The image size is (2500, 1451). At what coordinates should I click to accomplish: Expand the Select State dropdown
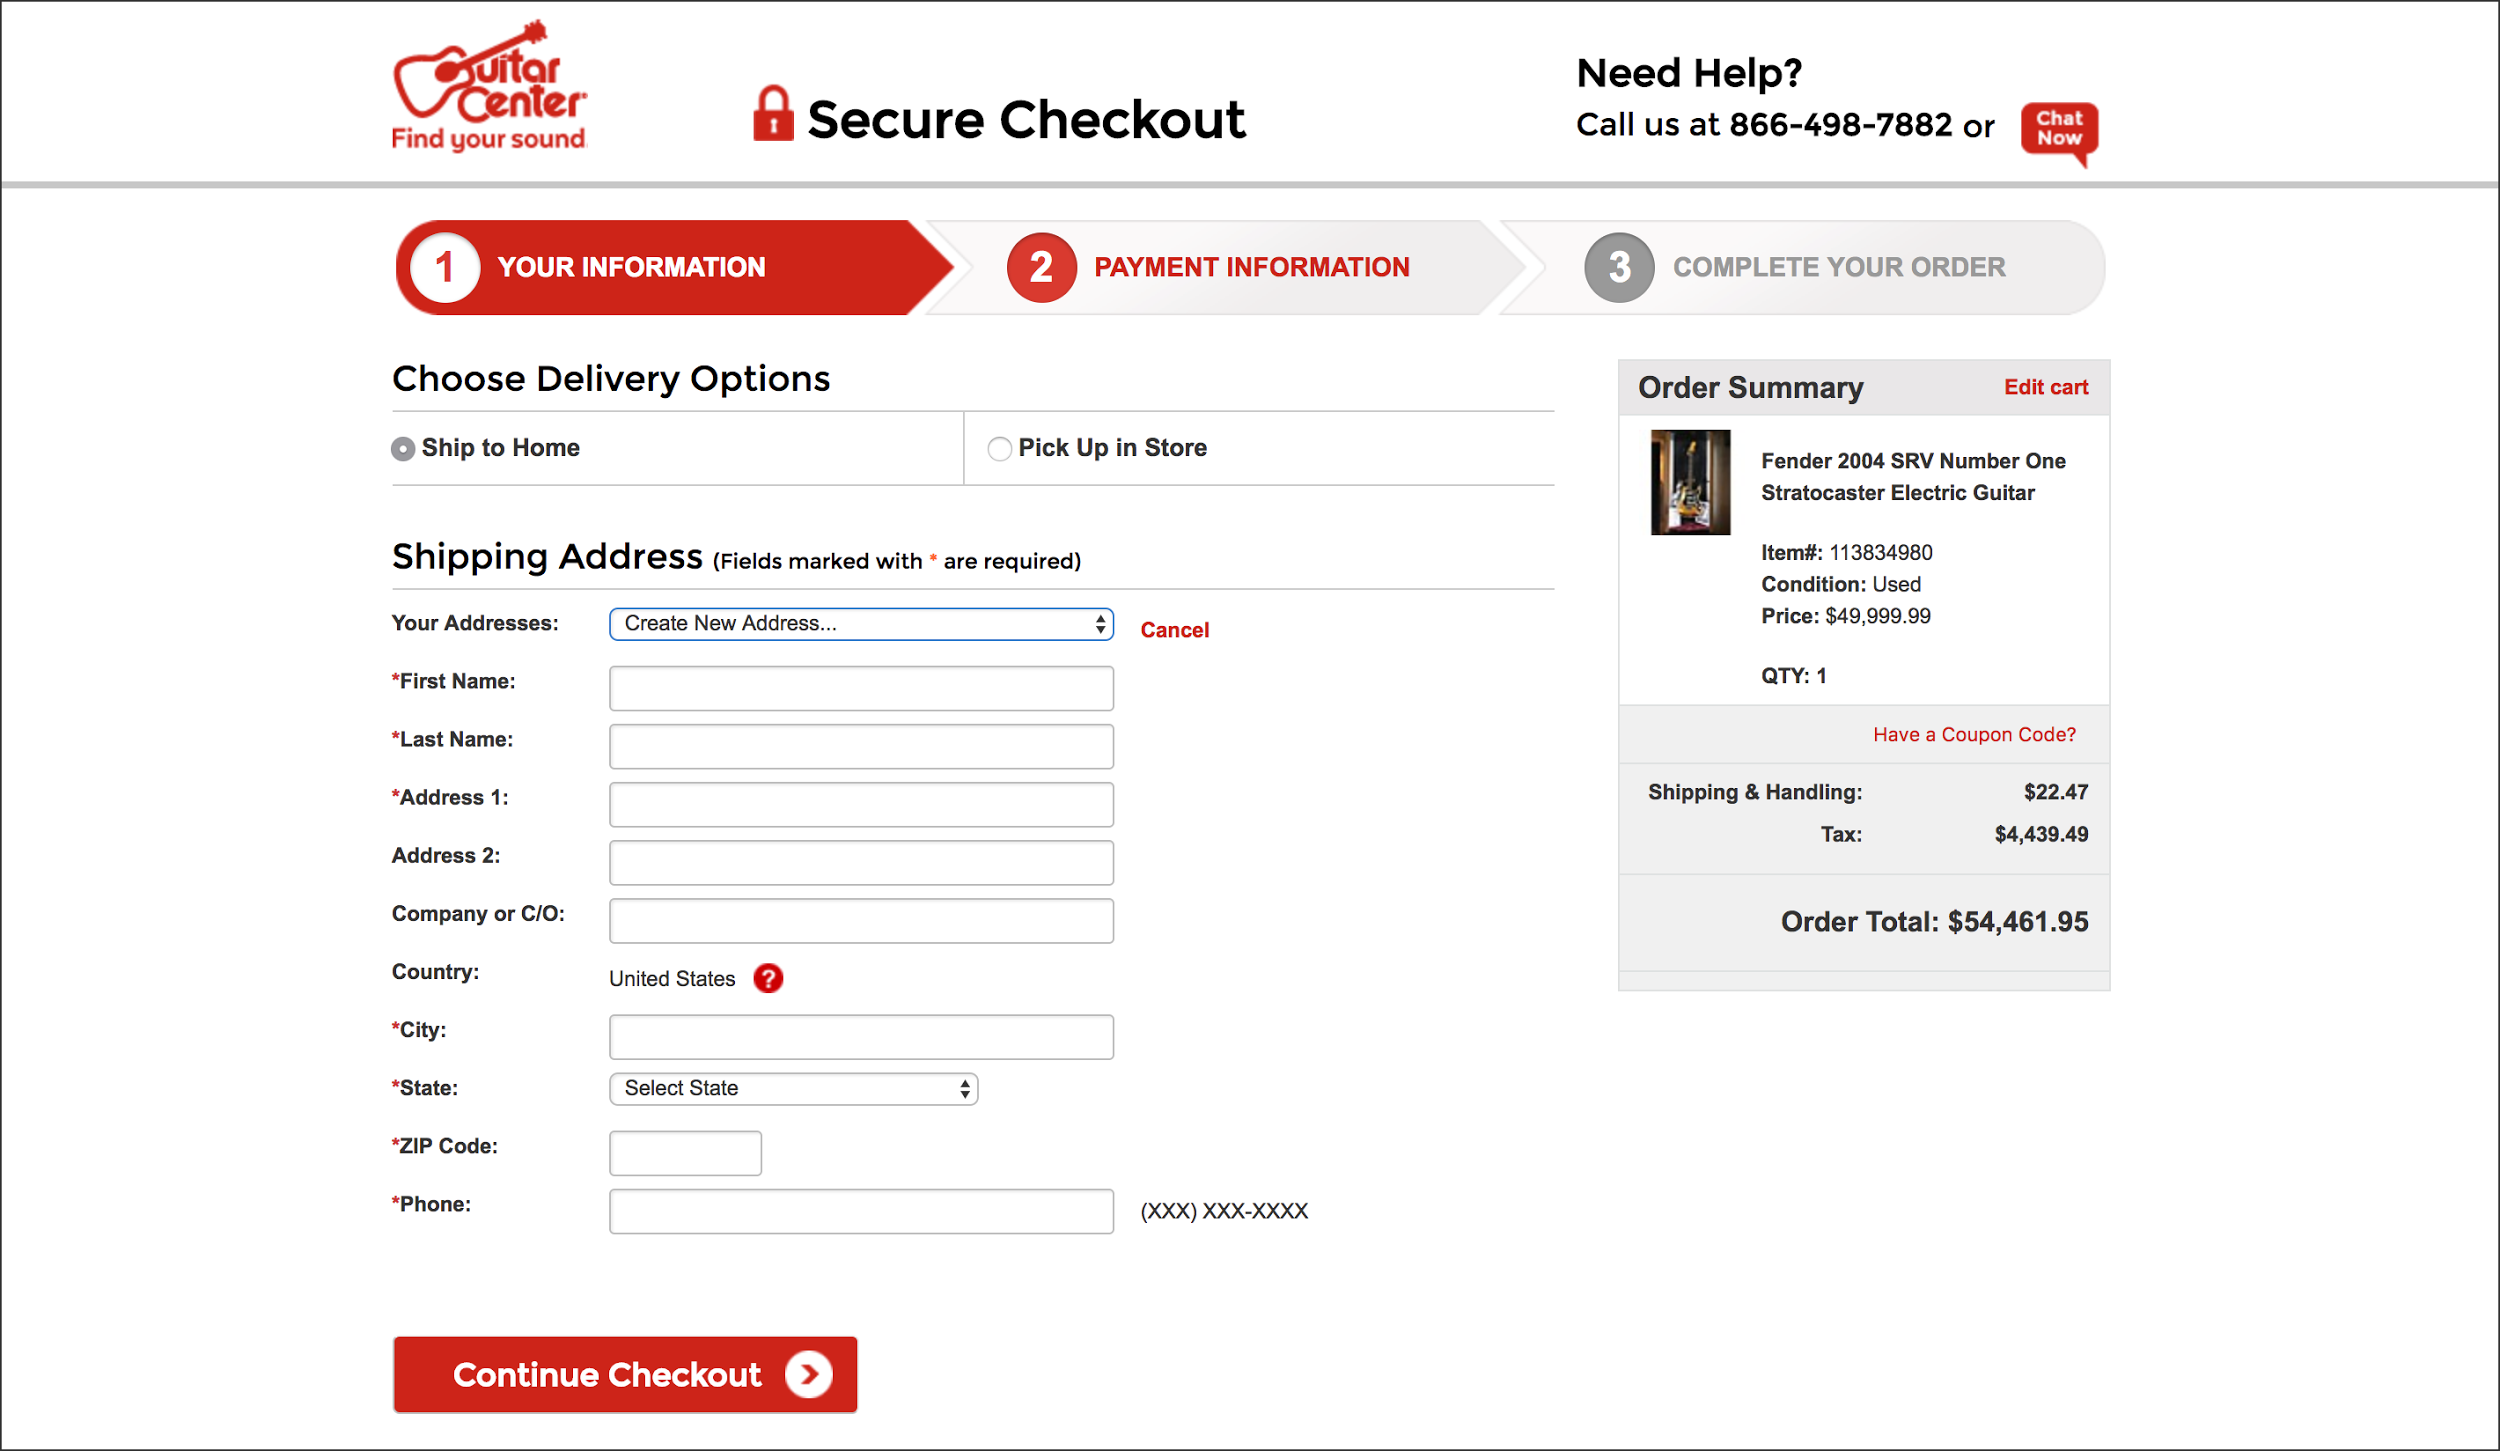click(793, 1089)
